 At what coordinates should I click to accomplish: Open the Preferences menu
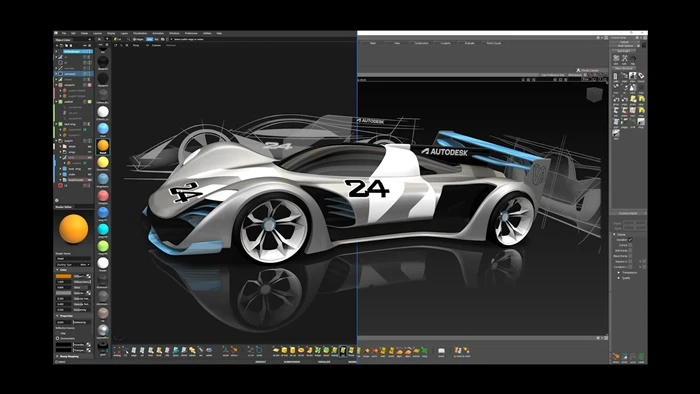[x=191, y=33]
